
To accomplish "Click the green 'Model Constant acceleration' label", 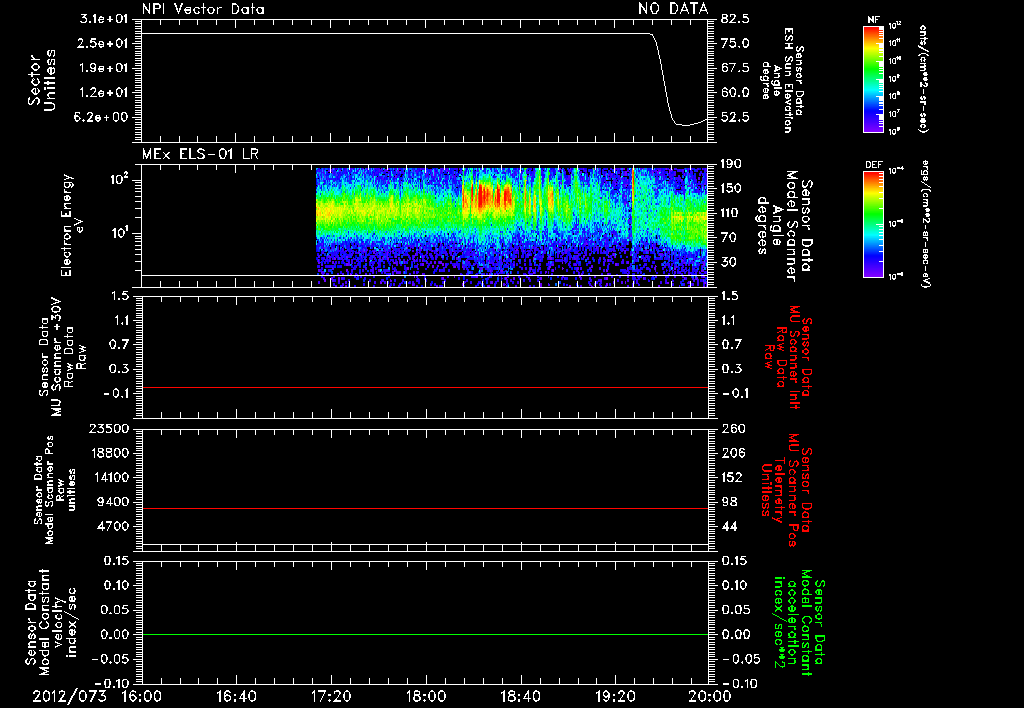I will (799, 622).
